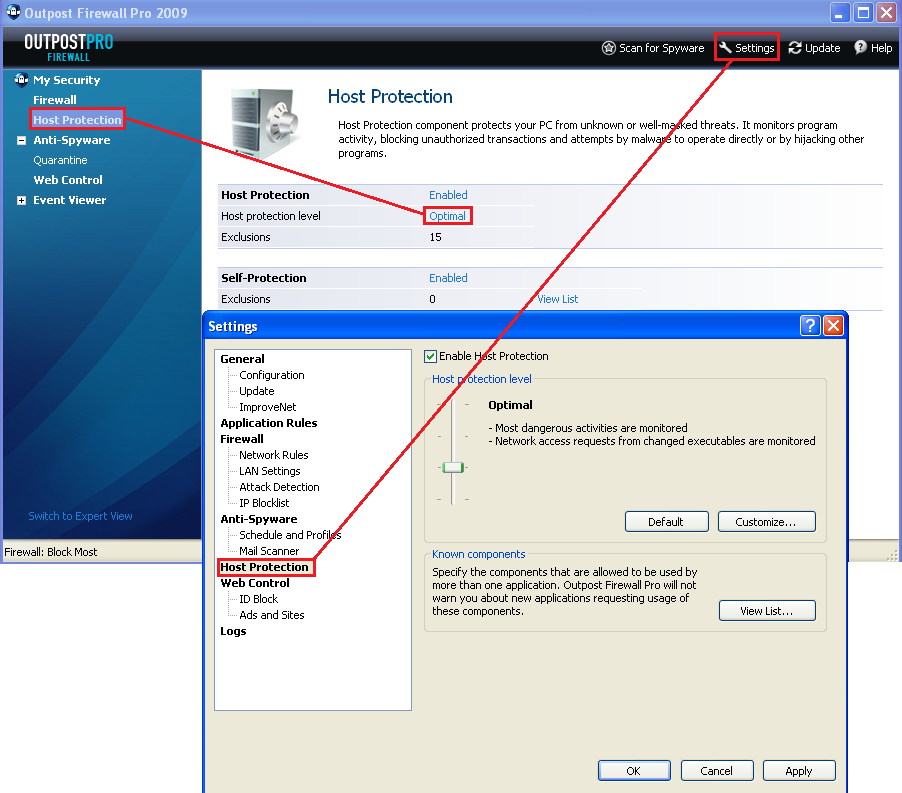Click the Default button
Image resolution: width=902 pixels, height=793 pixels.
[667, 522]
